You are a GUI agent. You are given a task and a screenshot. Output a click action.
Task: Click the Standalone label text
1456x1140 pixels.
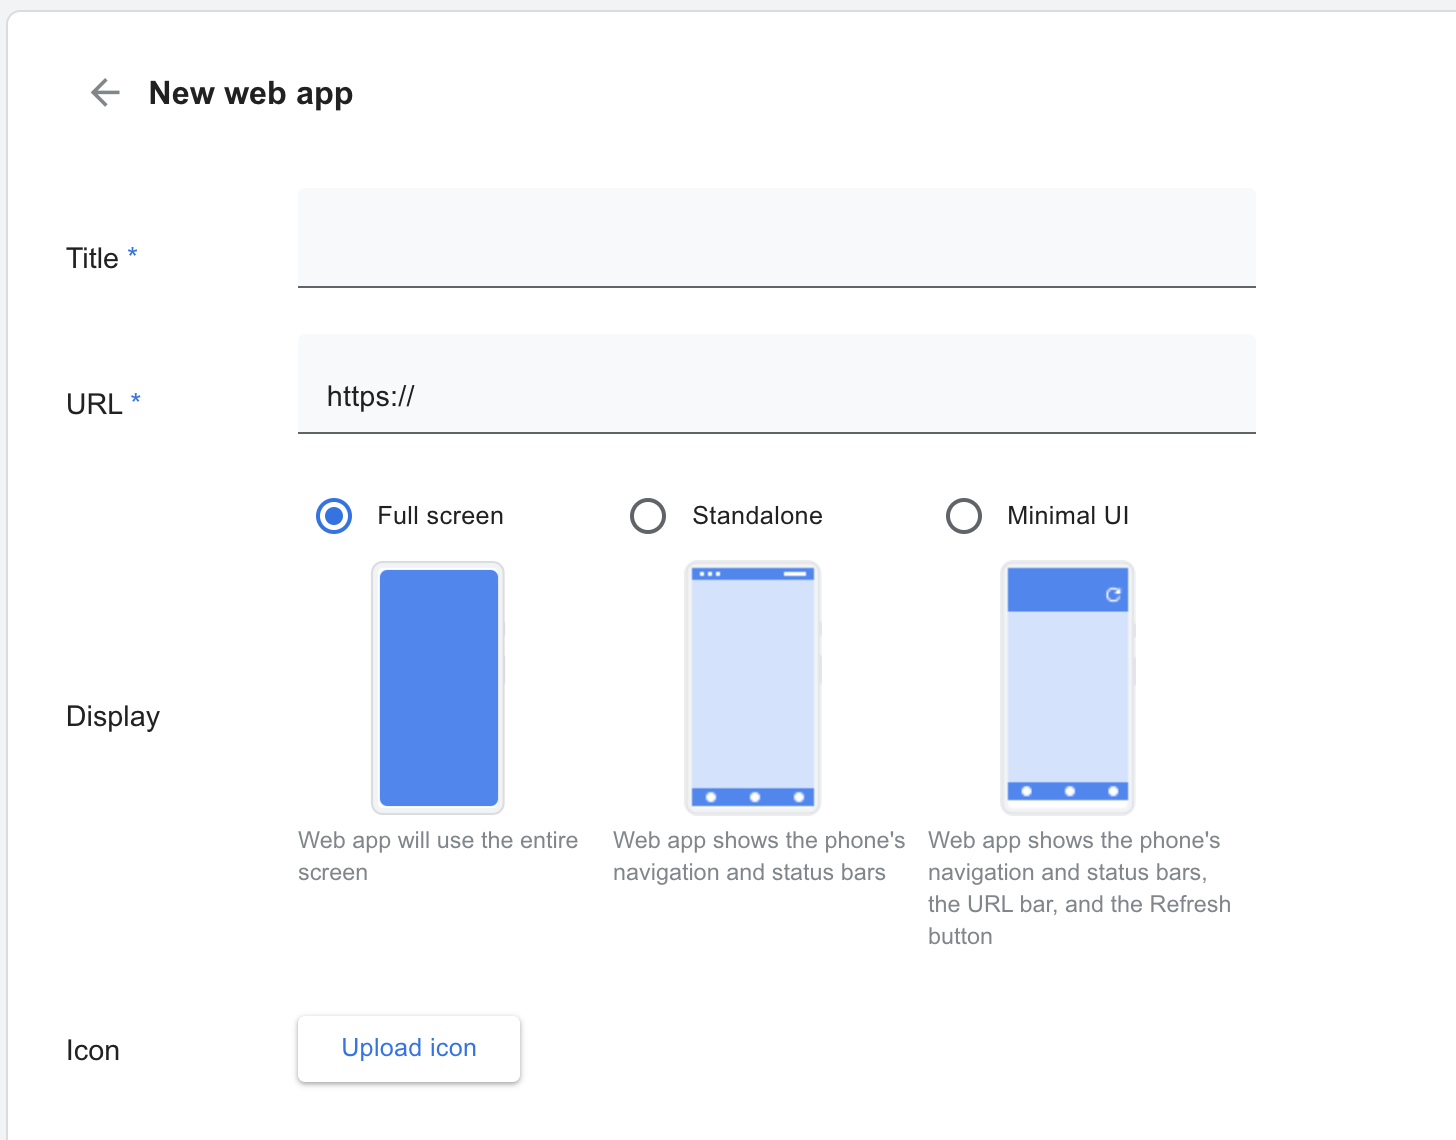point(757,516)
